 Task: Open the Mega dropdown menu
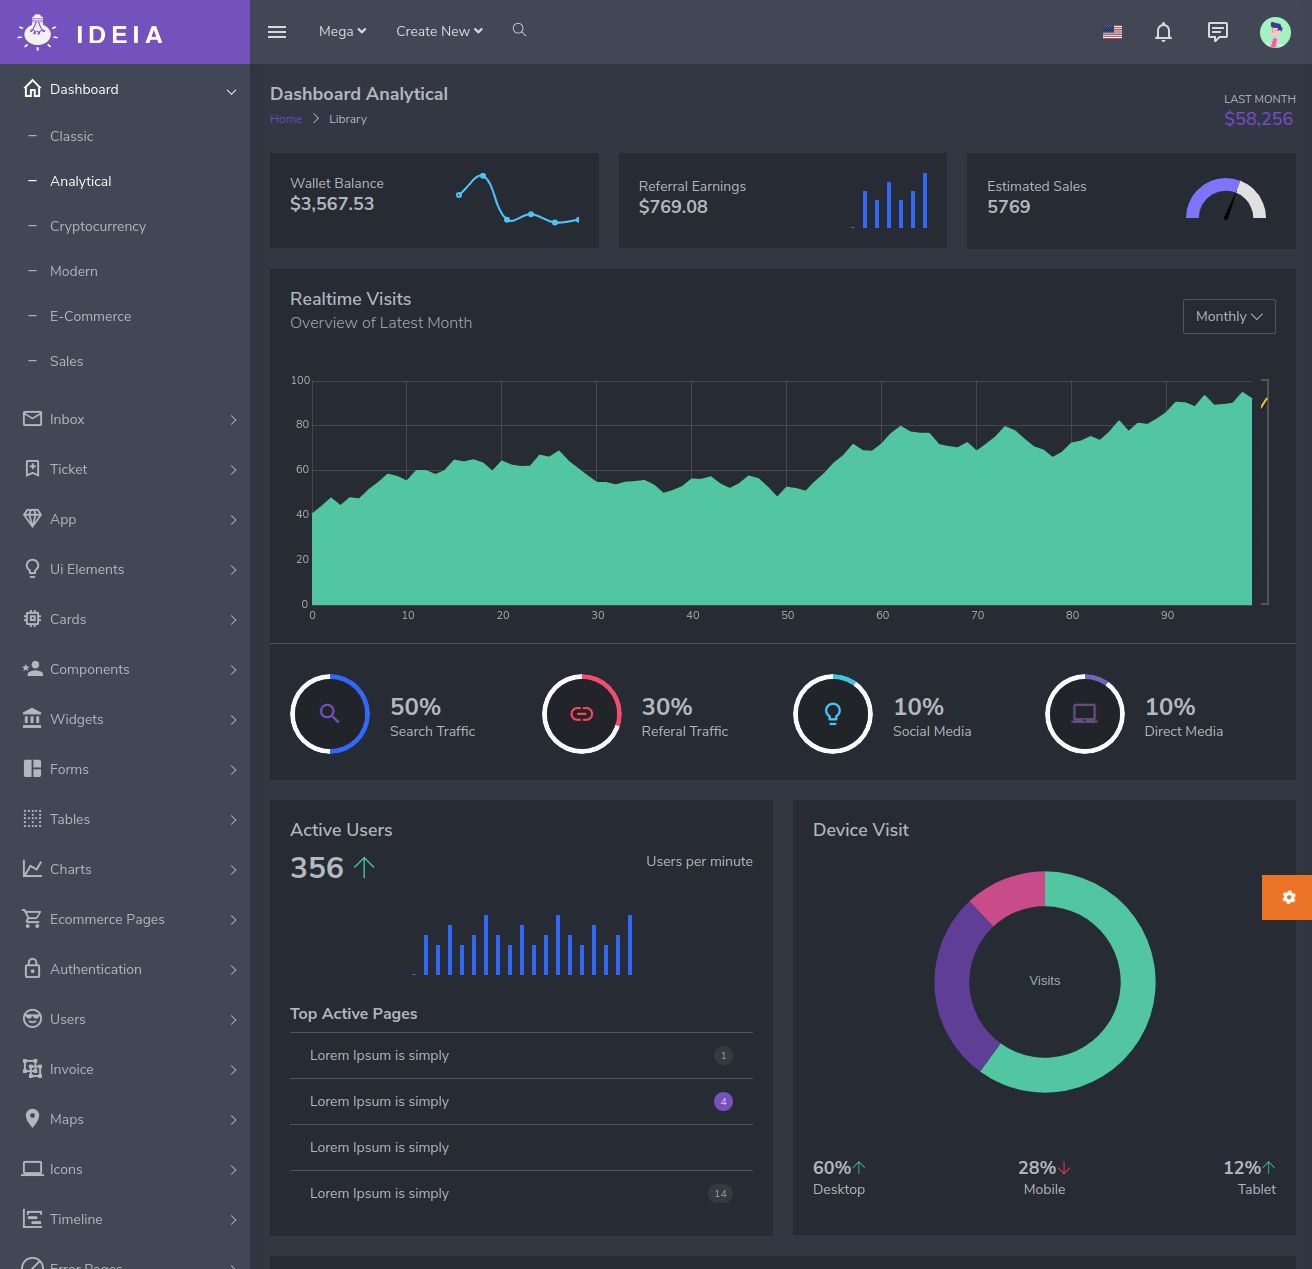[342, 31]
